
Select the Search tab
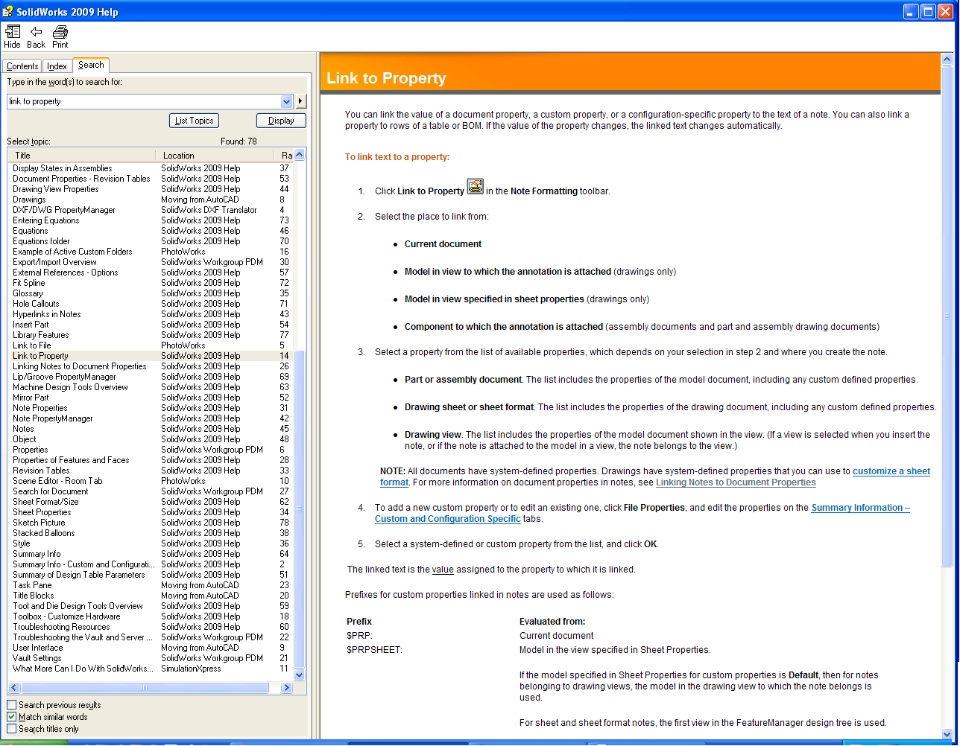pos(91,65)
